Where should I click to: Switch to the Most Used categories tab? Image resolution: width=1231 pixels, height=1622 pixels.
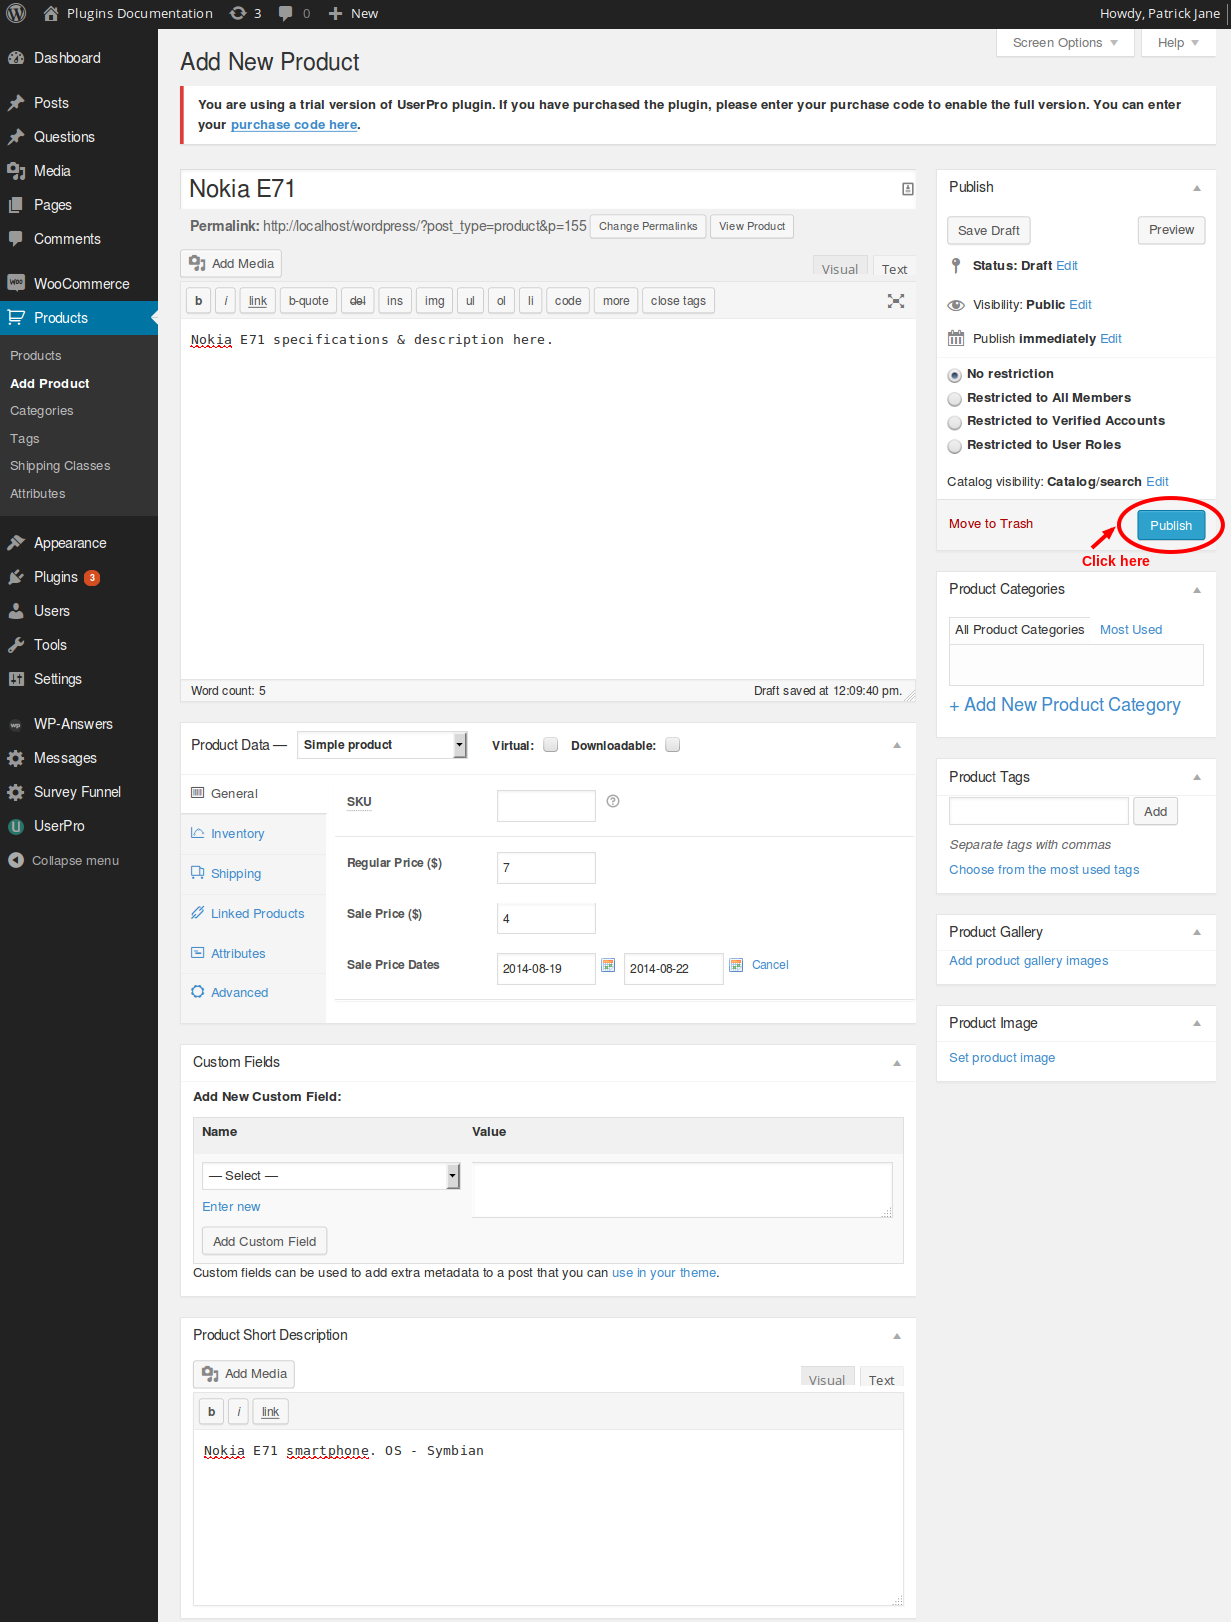1131,630
